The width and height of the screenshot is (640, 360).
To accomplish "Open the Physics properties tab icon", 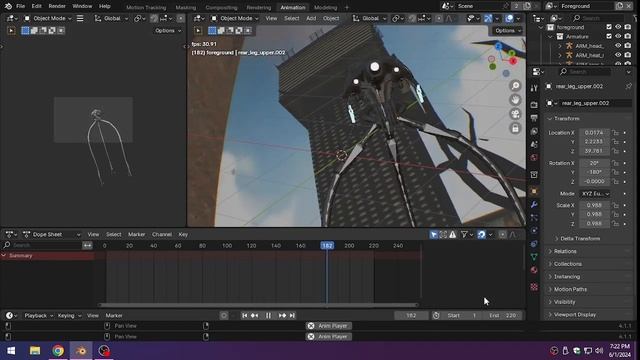I will [x=534, y=231].
